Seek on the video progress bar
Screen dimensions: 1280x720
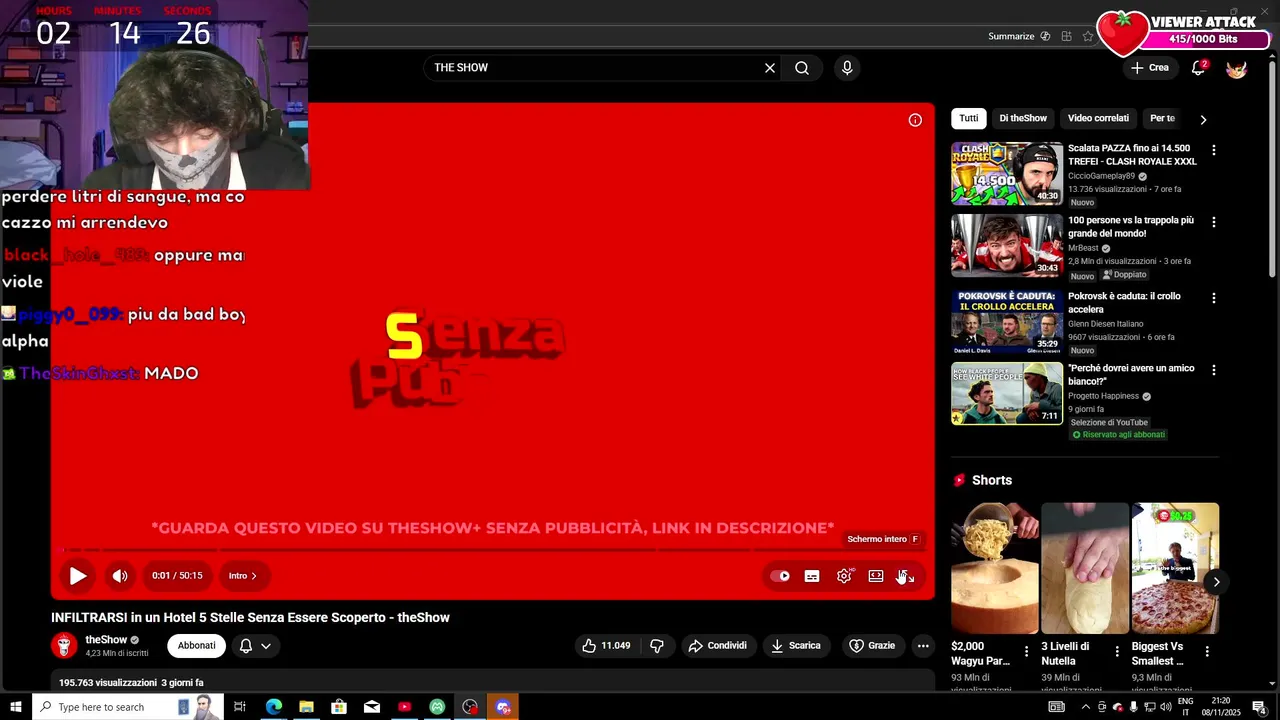click(493, 549)
